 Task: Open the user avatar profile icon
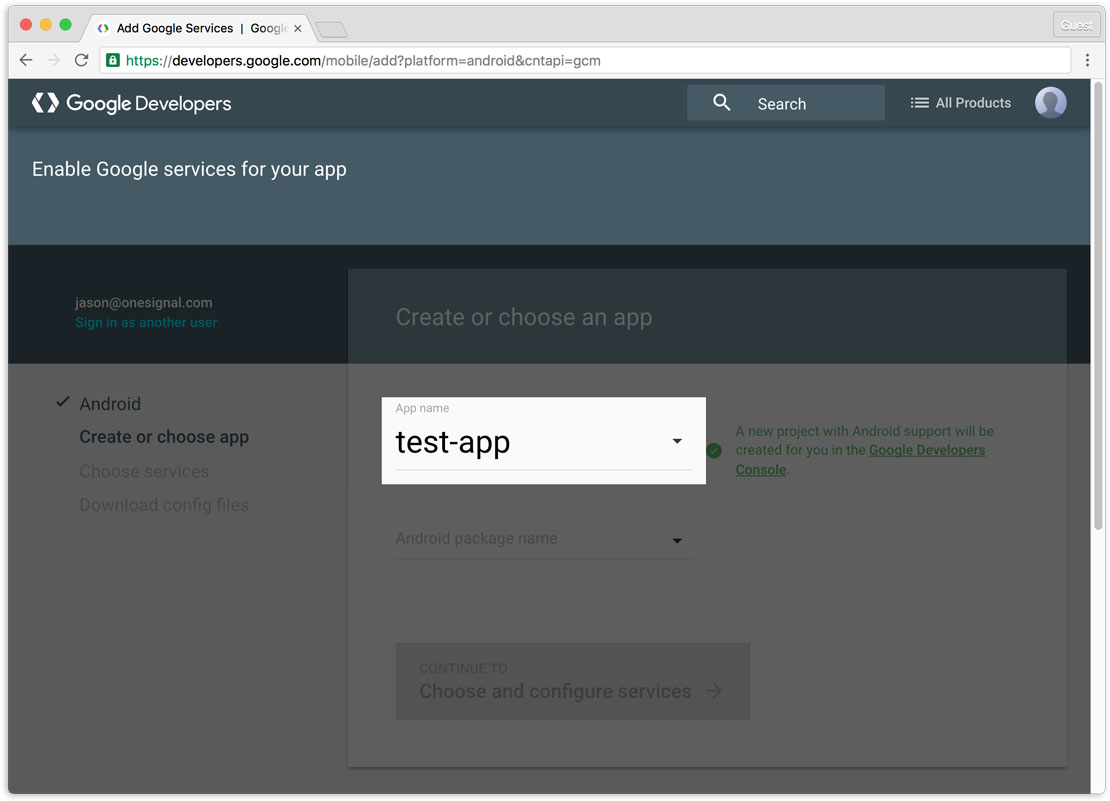1051,103
